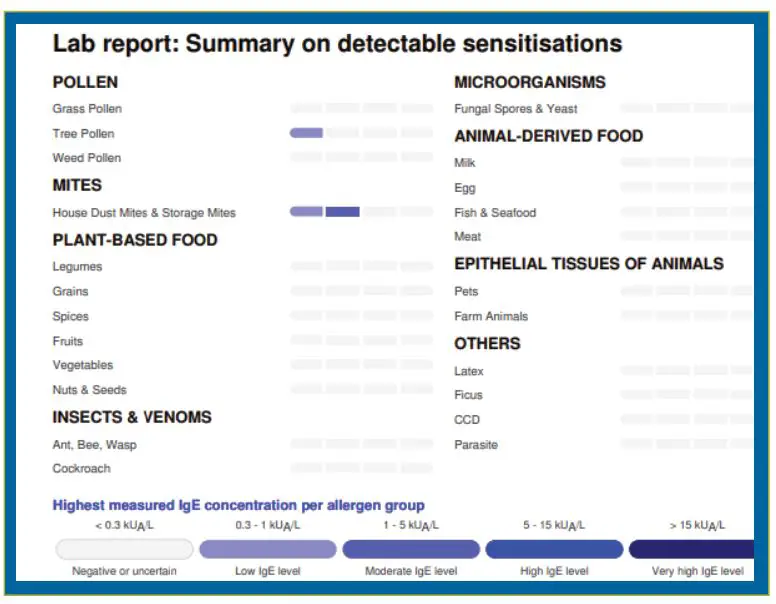The width and height of the screenshot is (776, 604).
Task: Select the Grass Pollen row label
Action: coord(87,108)
